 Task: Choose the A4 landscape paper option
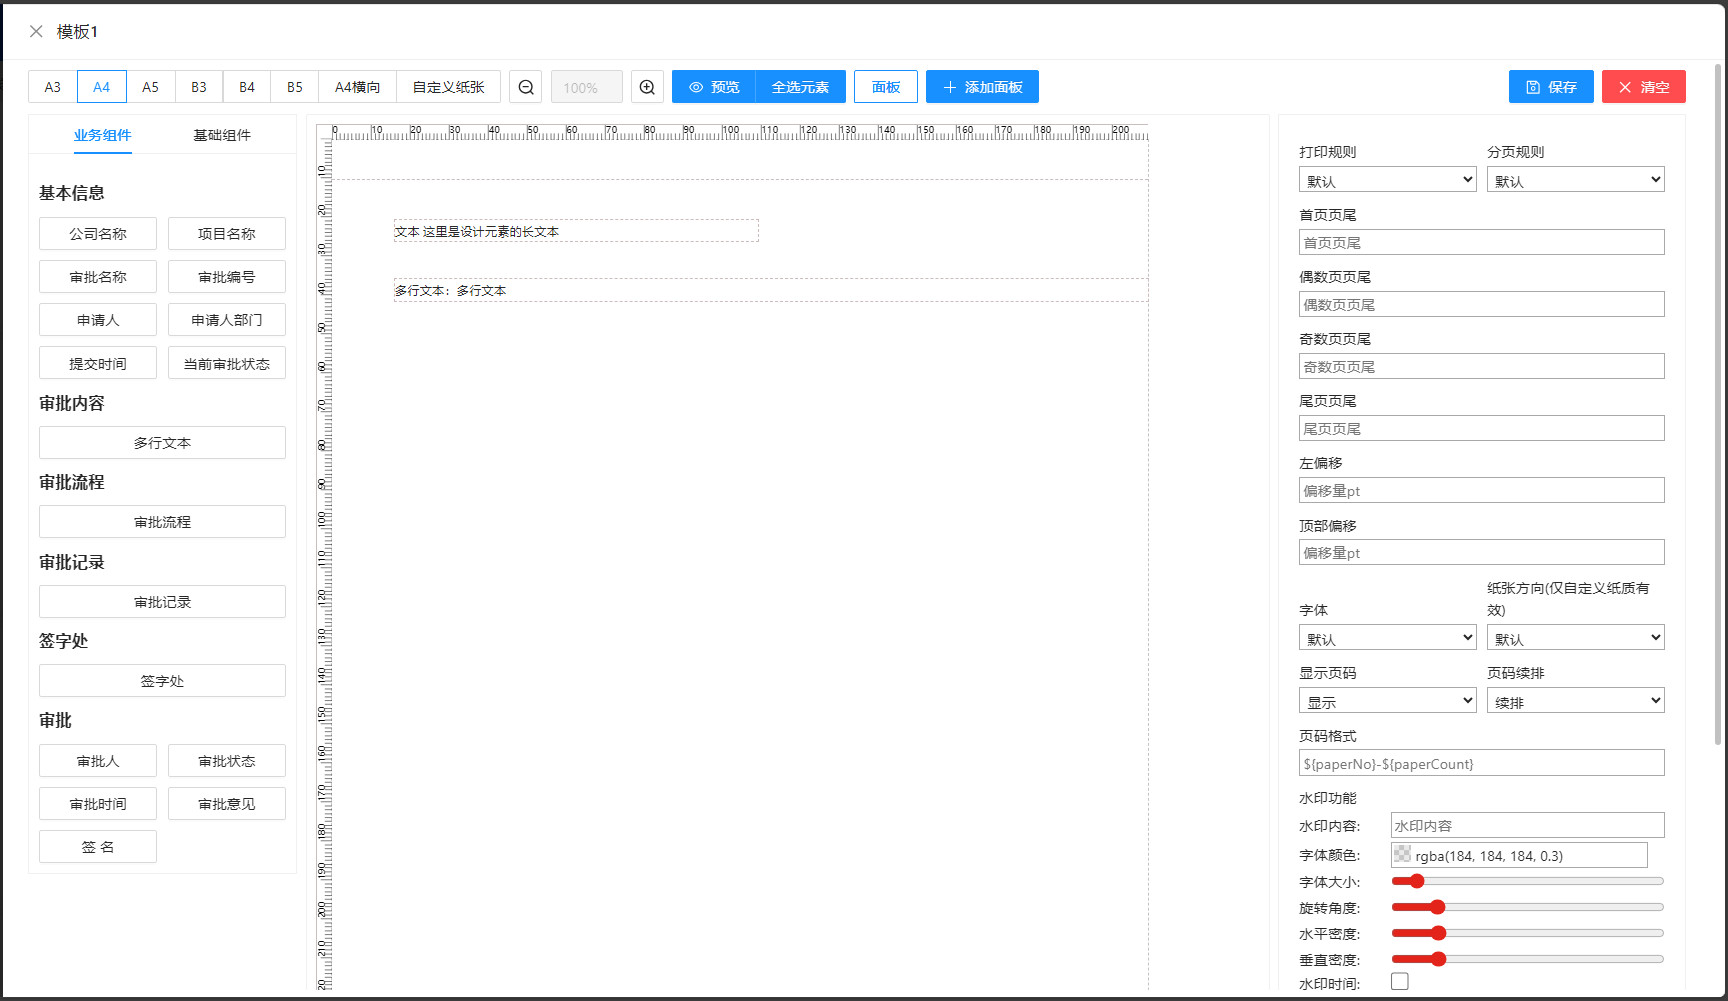tap(357, 87)
